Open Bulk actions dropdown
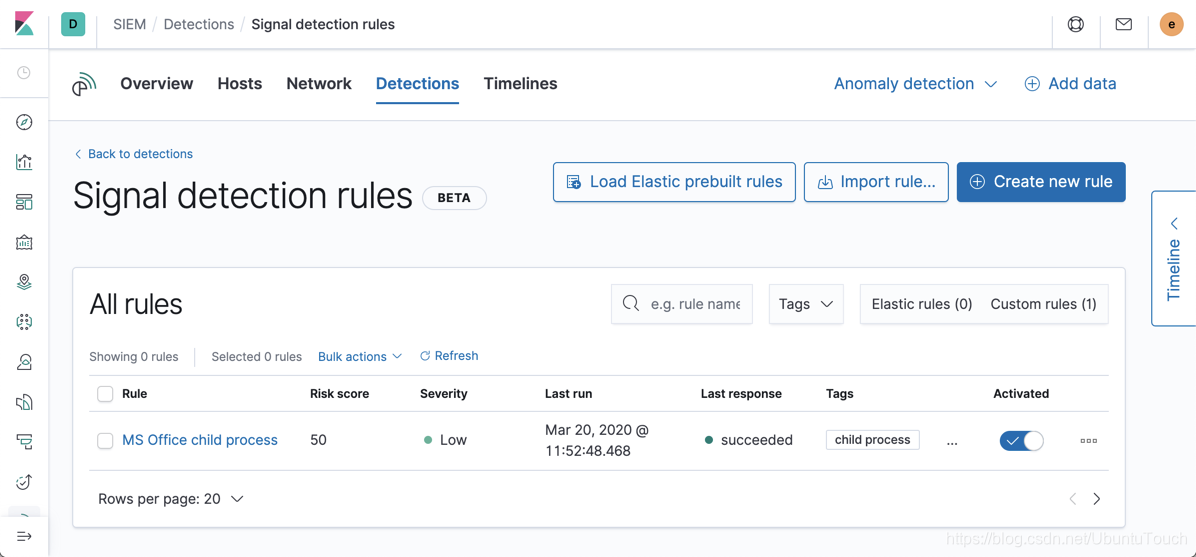The height and width of the screenshot is (557, 1196). click(x=360, y=356)
